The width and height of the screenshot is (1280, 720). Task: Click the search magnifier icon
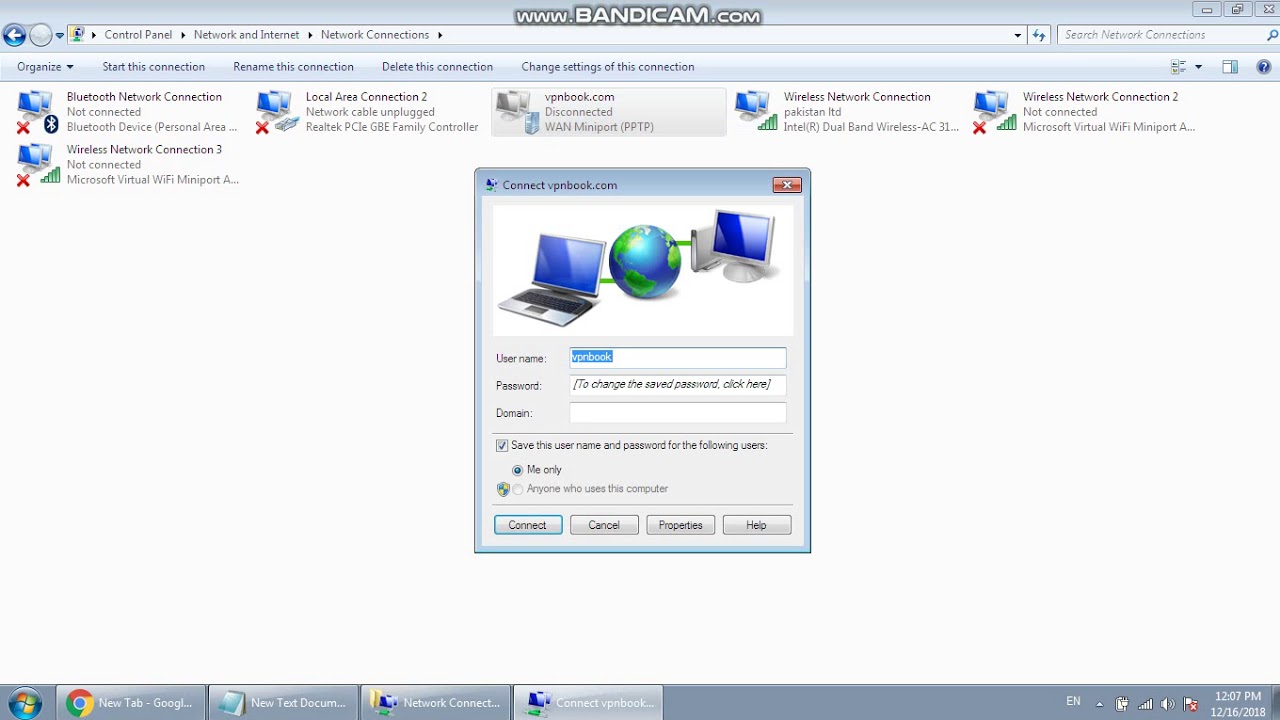1271,35
